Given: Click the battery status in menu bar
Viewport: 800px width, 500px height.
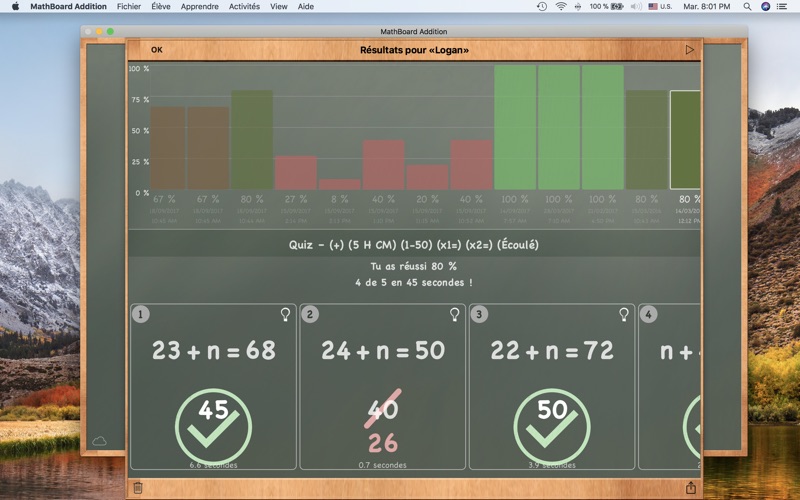Looking at the screenshot, I should [x=607, y=7].
